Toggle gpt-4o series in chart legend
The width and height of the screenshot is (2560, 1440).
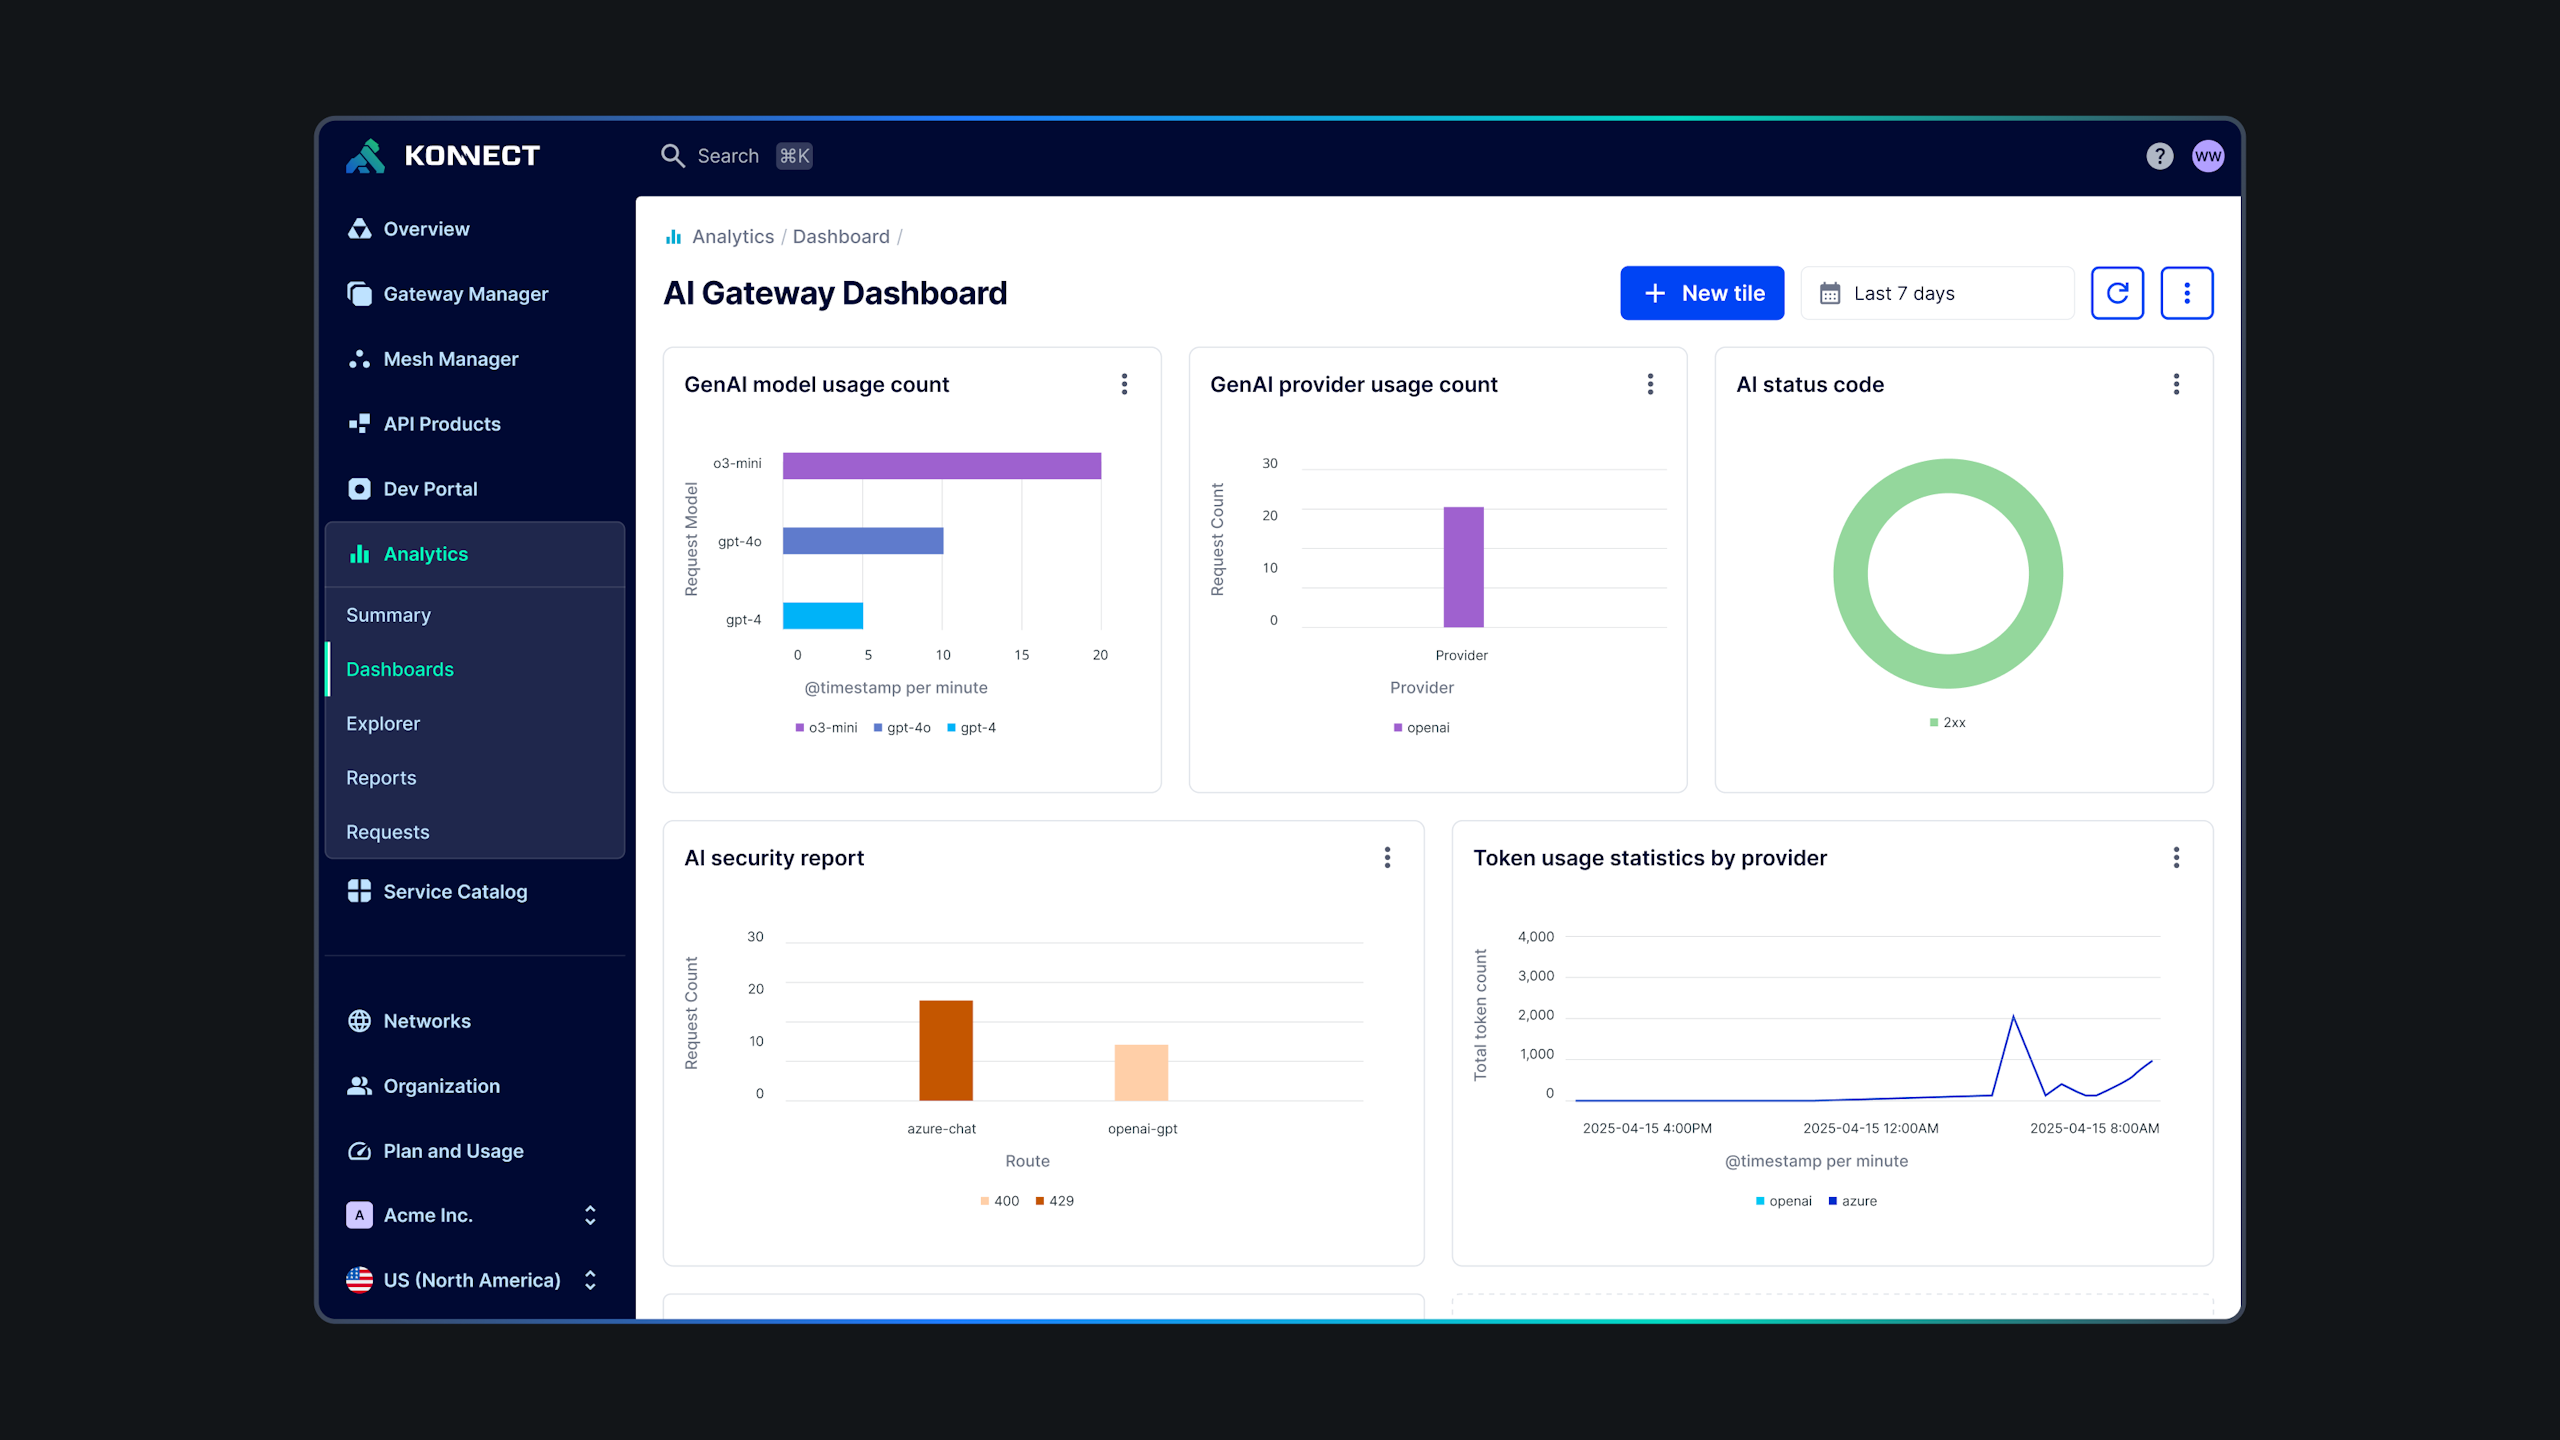[x=903, y=728]
